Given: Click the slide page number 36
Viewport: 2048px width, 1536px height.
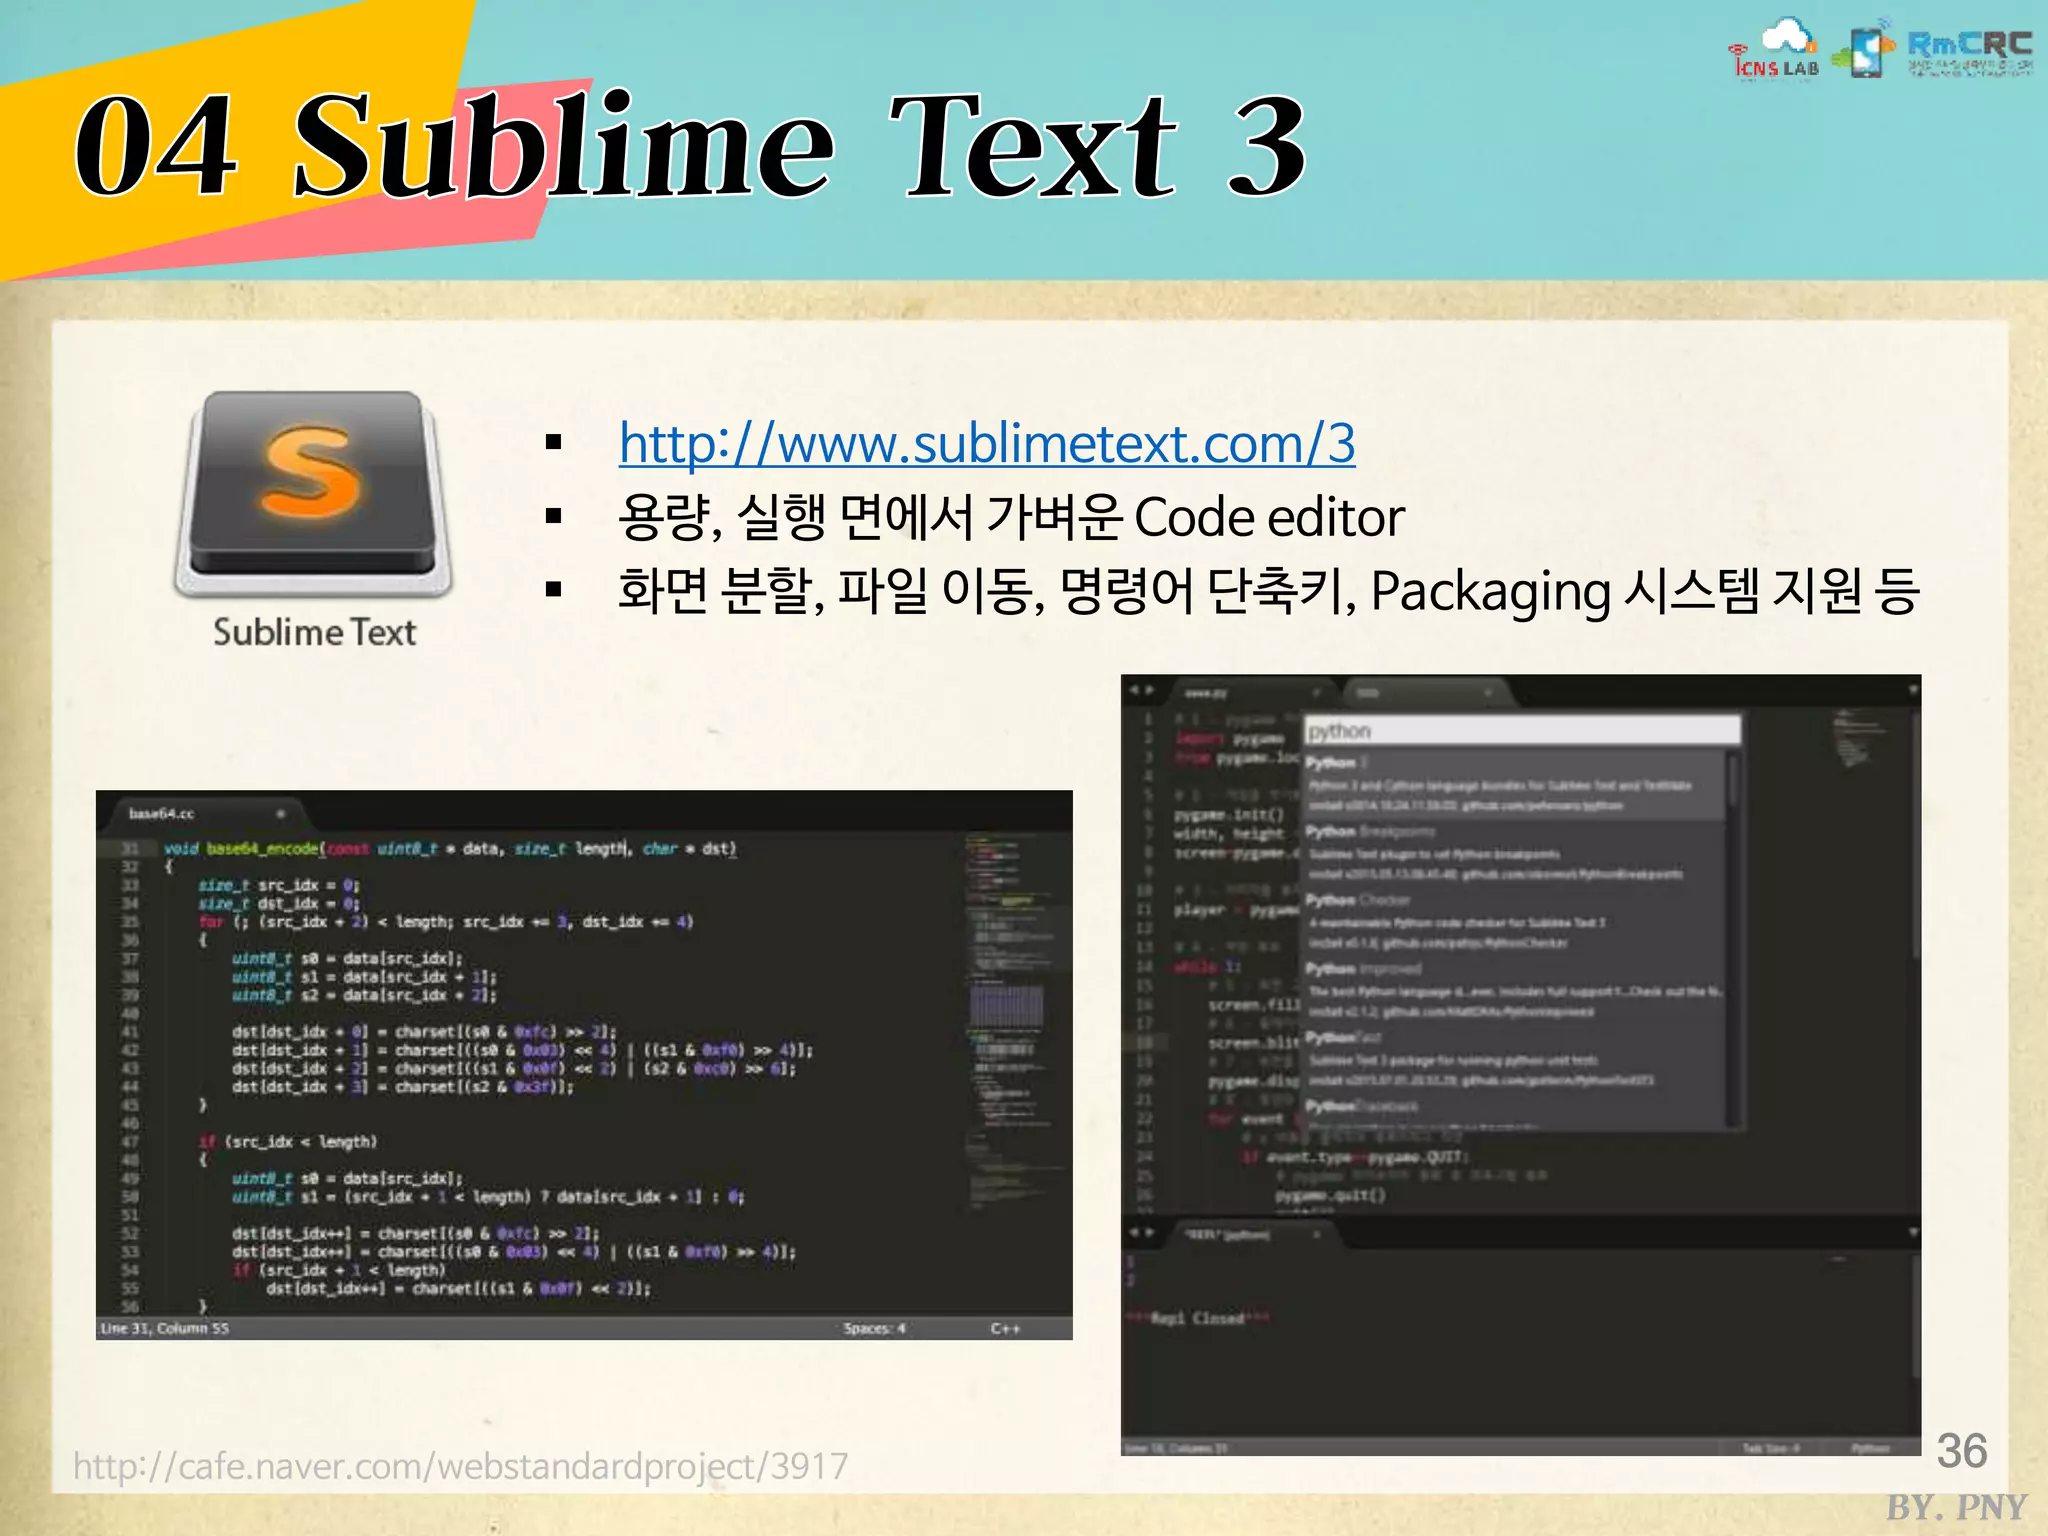Looking at the screenshot, I should pos(1962,1451).
